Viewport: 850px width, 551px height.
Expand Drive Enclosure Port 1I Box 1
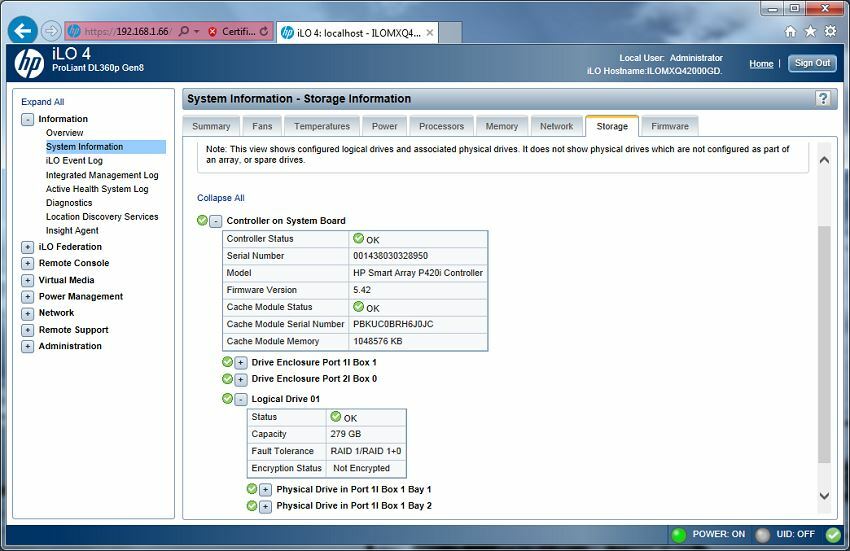[241, 363]
